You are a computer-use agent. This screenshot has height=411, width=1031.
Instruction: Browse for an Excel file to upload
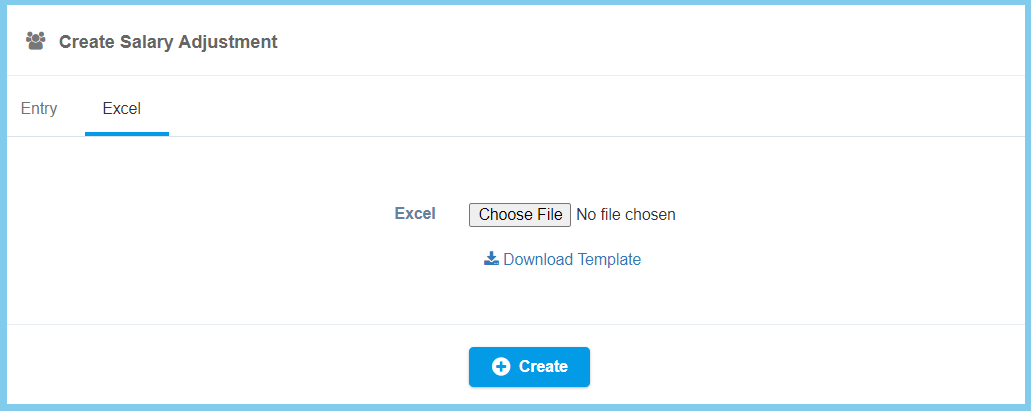point(520,214)
